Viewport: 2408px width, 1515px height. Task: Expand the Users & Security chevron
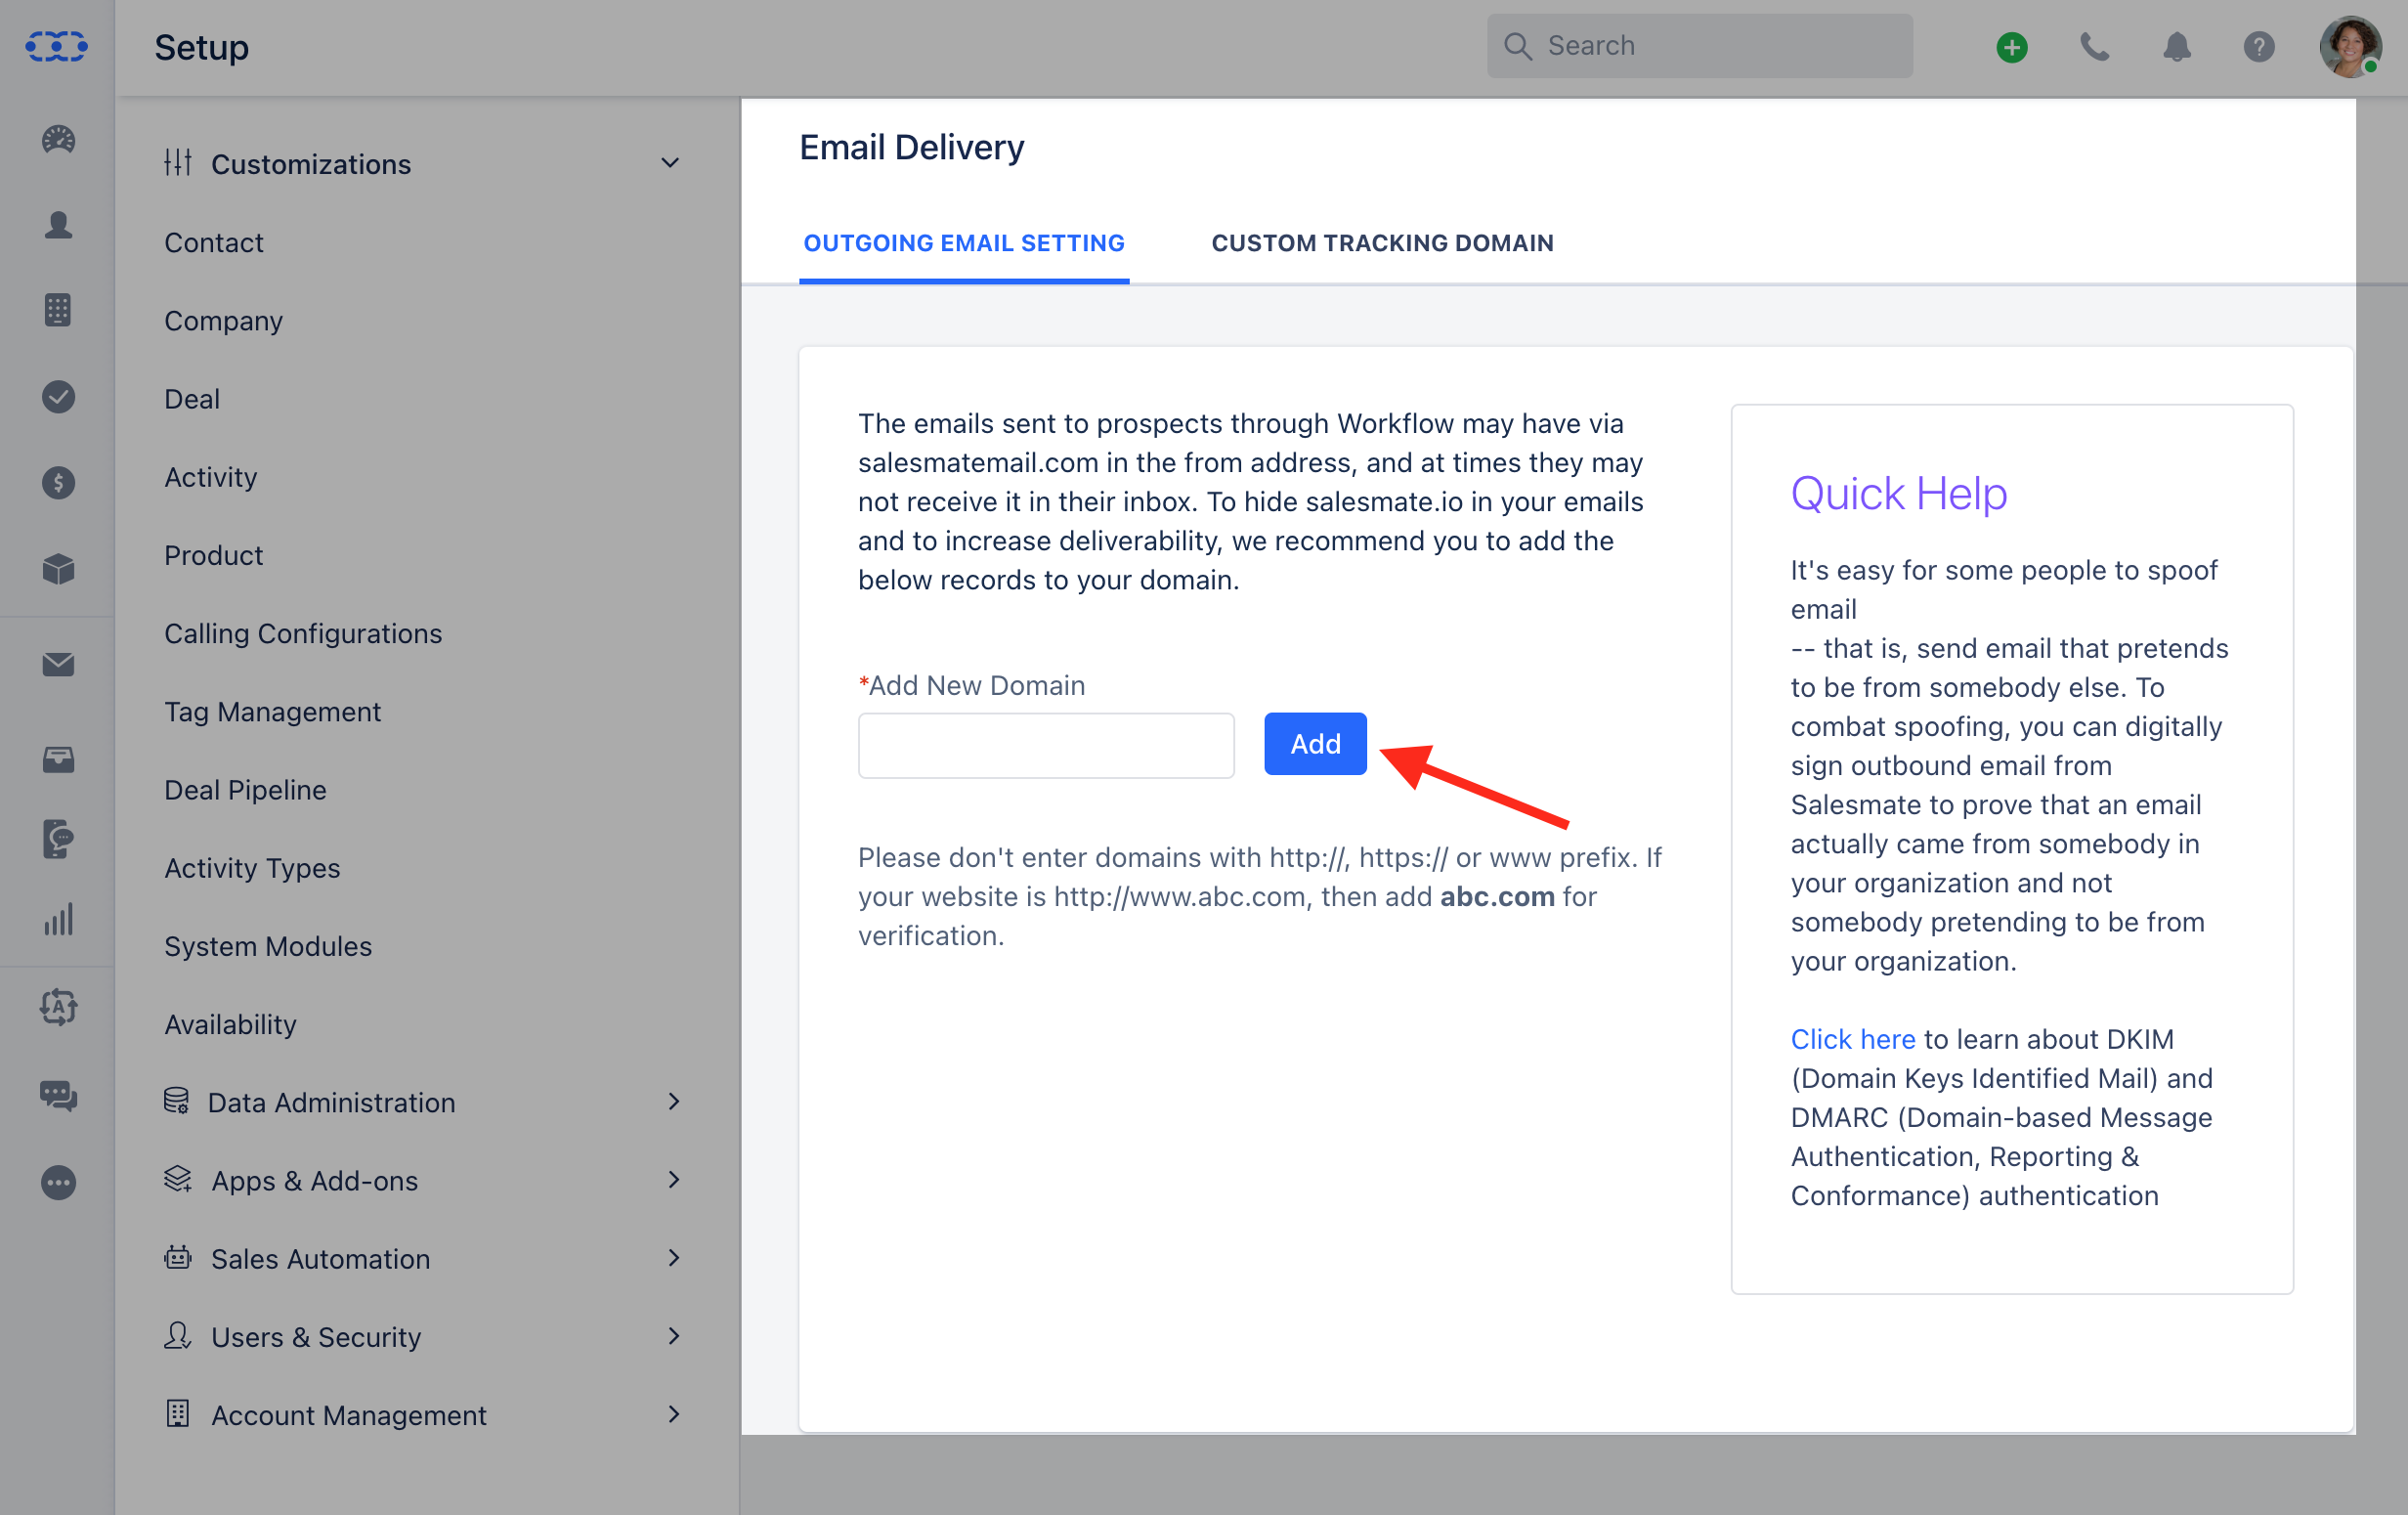pos(674,1335)
